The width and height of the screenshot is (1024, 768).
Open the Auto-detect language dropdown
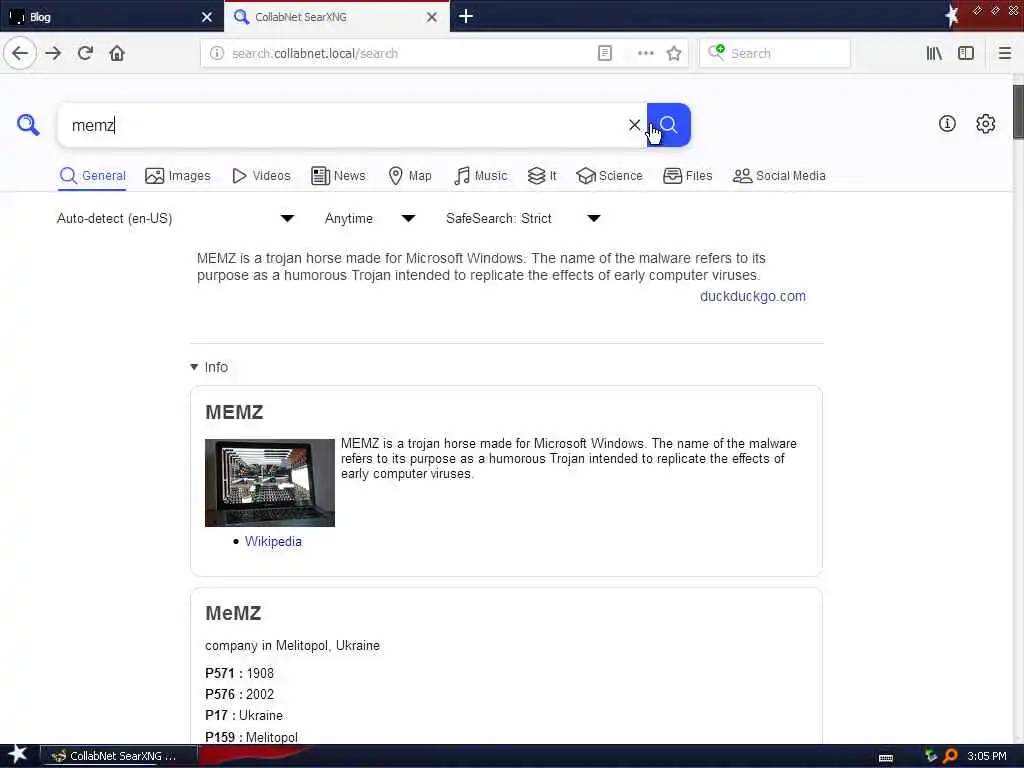(x=175, y=218)
